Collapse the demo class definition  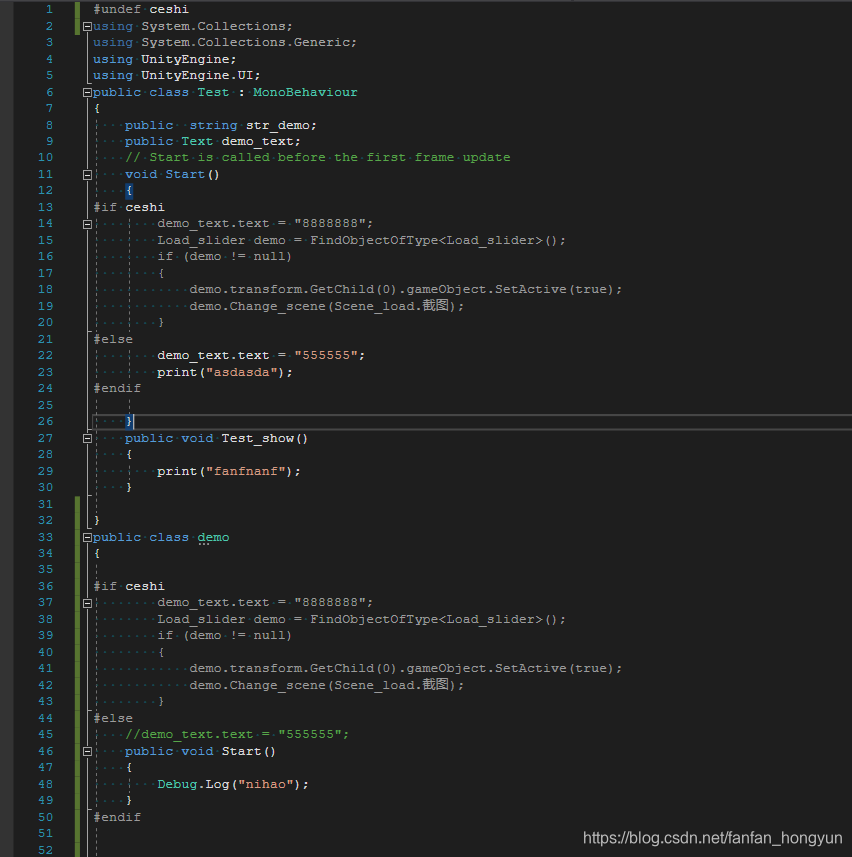(87, 536)
